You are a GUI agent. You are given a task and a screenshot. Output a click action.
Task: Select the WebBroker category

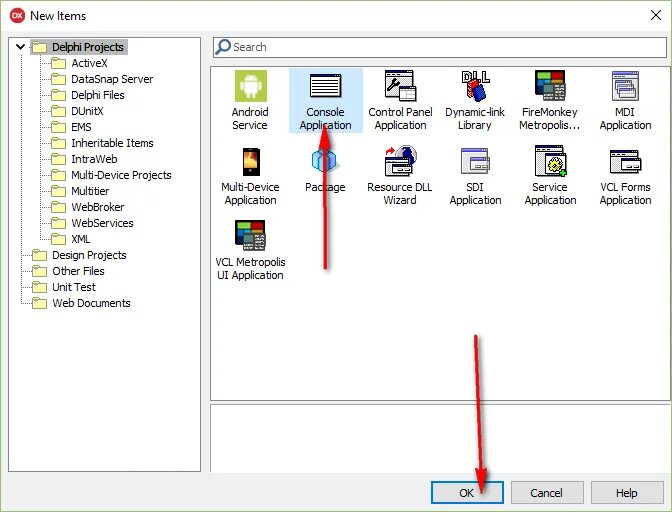click(87, 207)
